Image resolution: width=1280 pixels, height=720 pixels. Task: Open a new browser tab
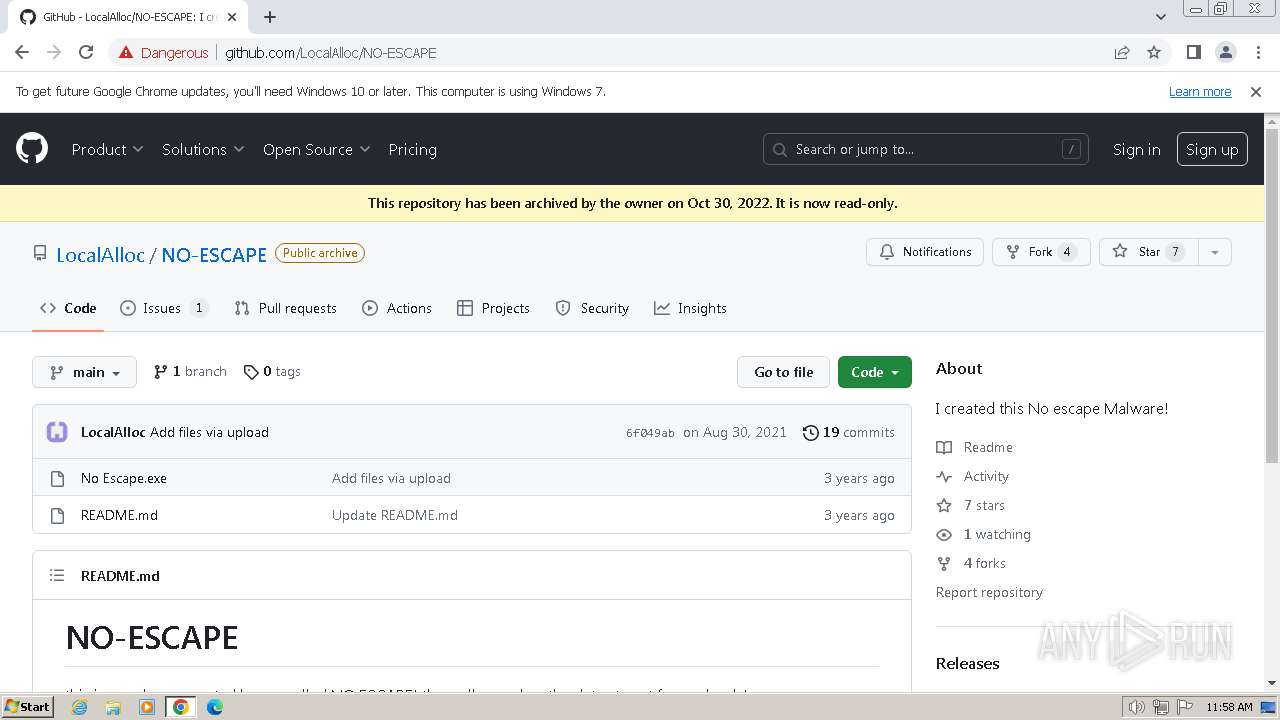coord(270,17)
